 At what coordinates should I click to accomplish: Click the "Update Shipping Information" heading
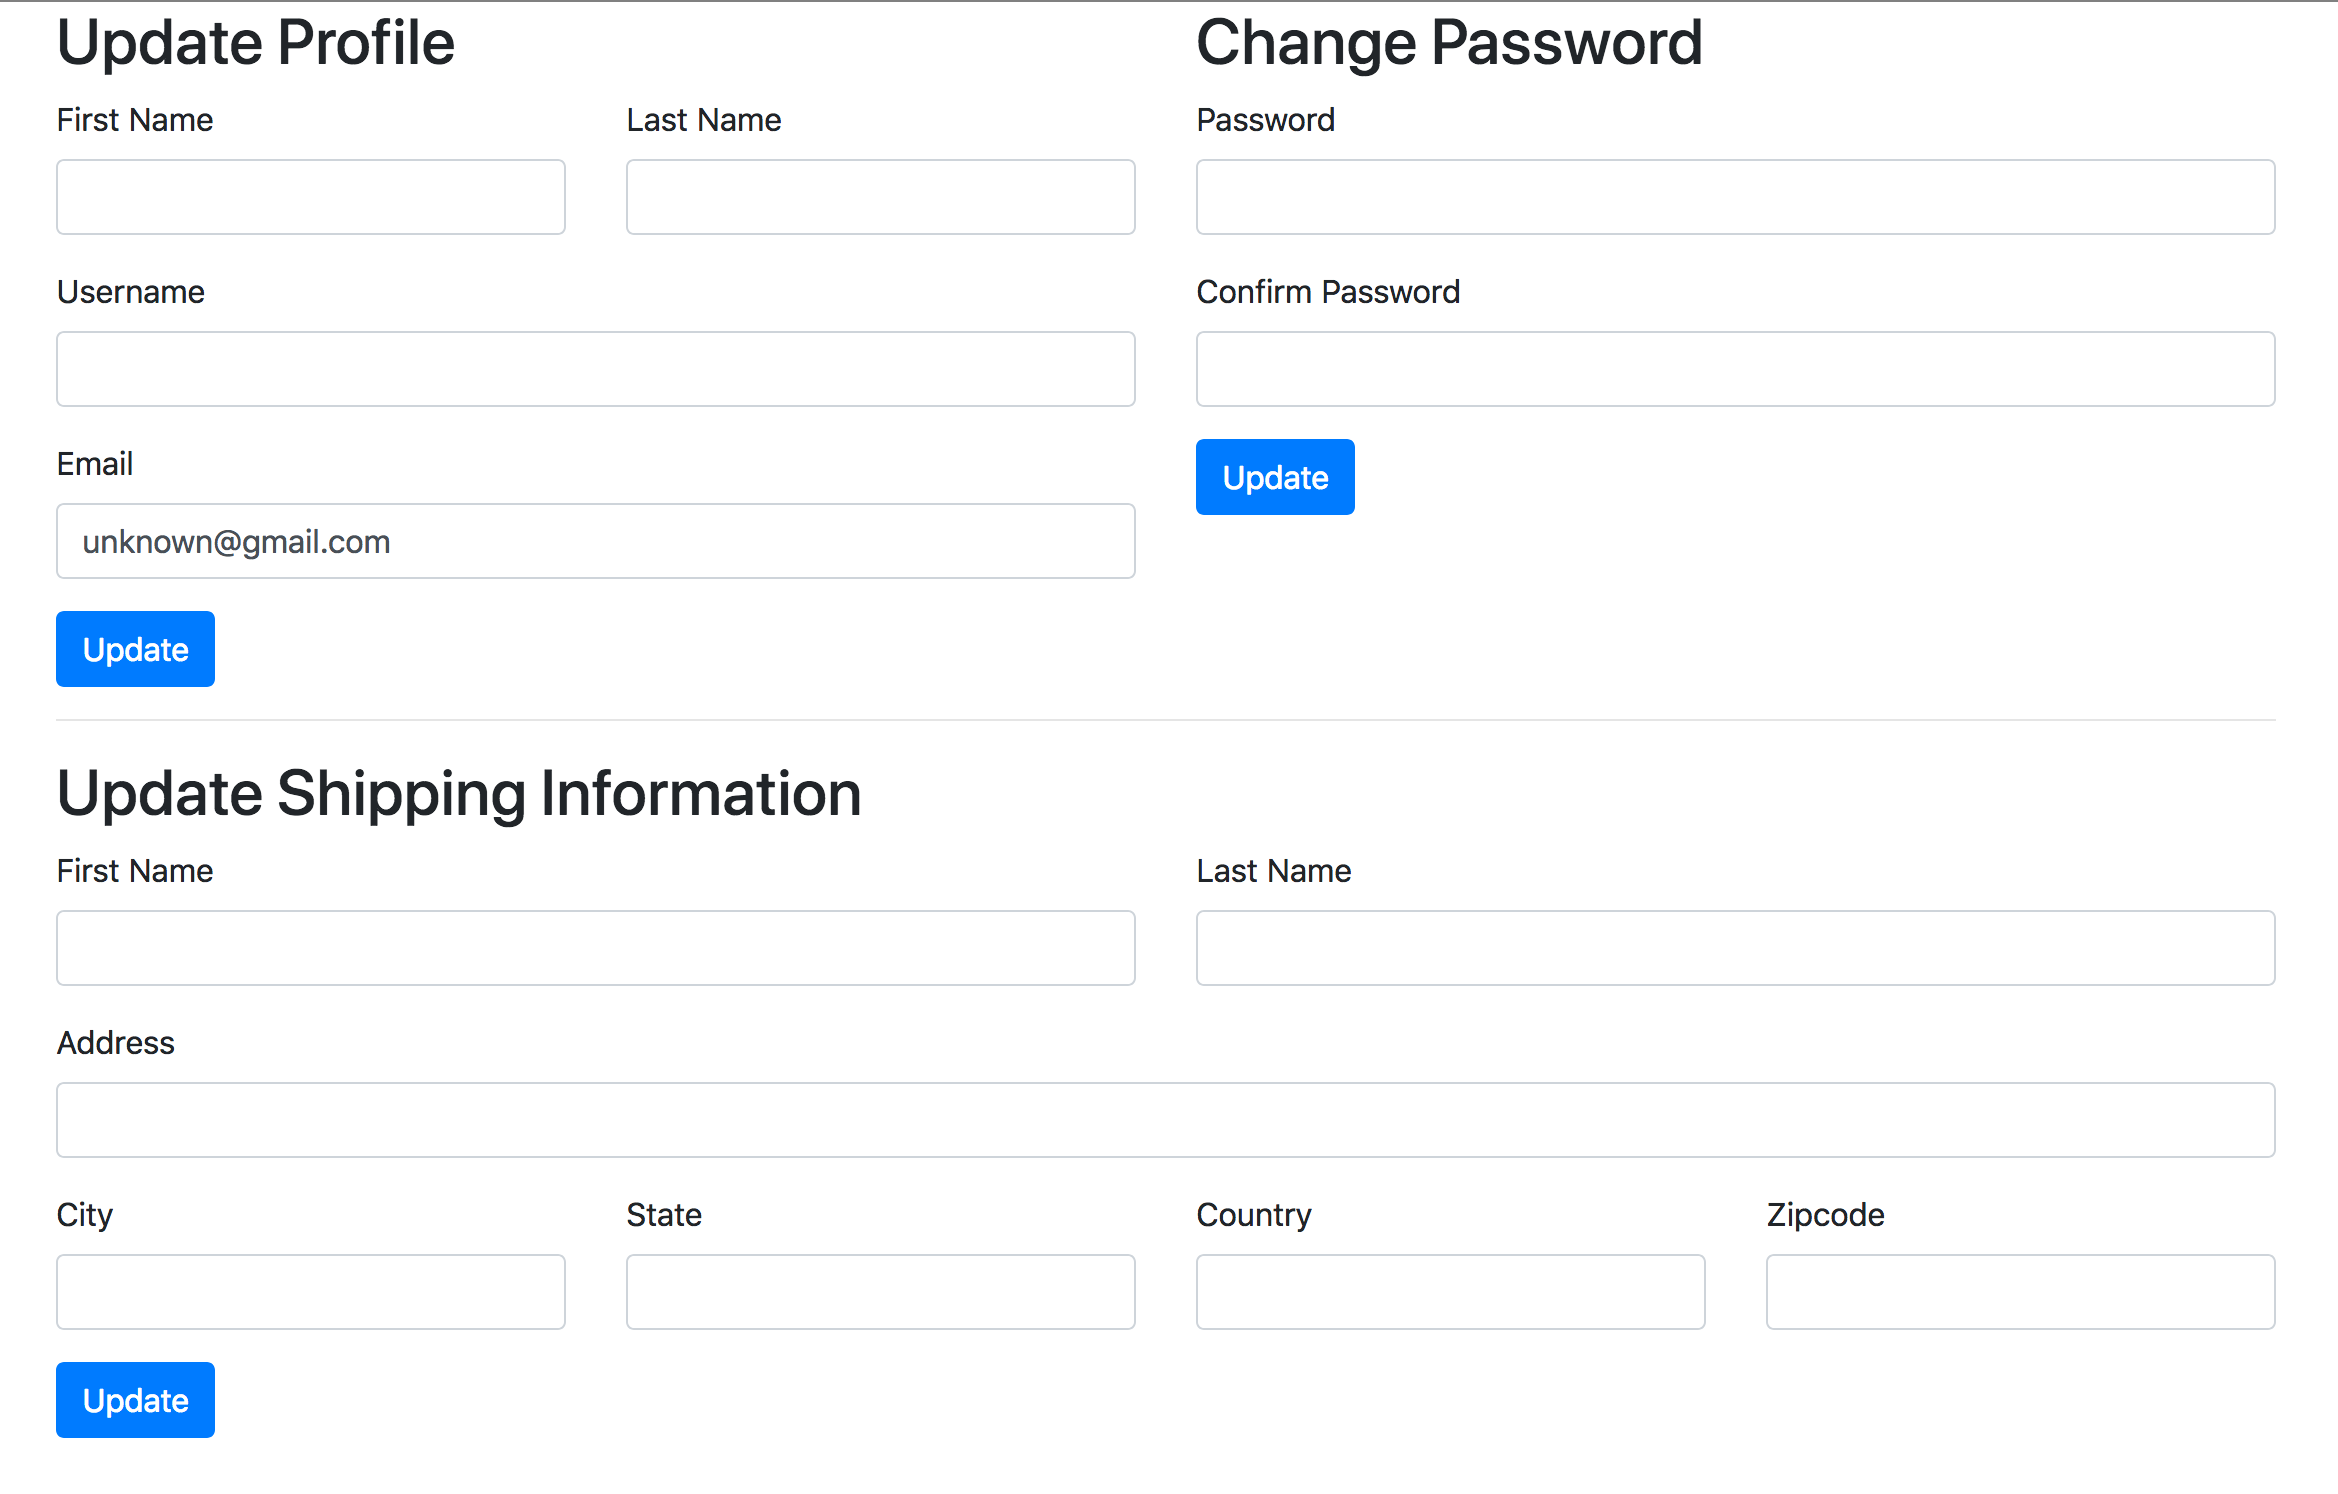pyautogui.click(x=459, y=794)
